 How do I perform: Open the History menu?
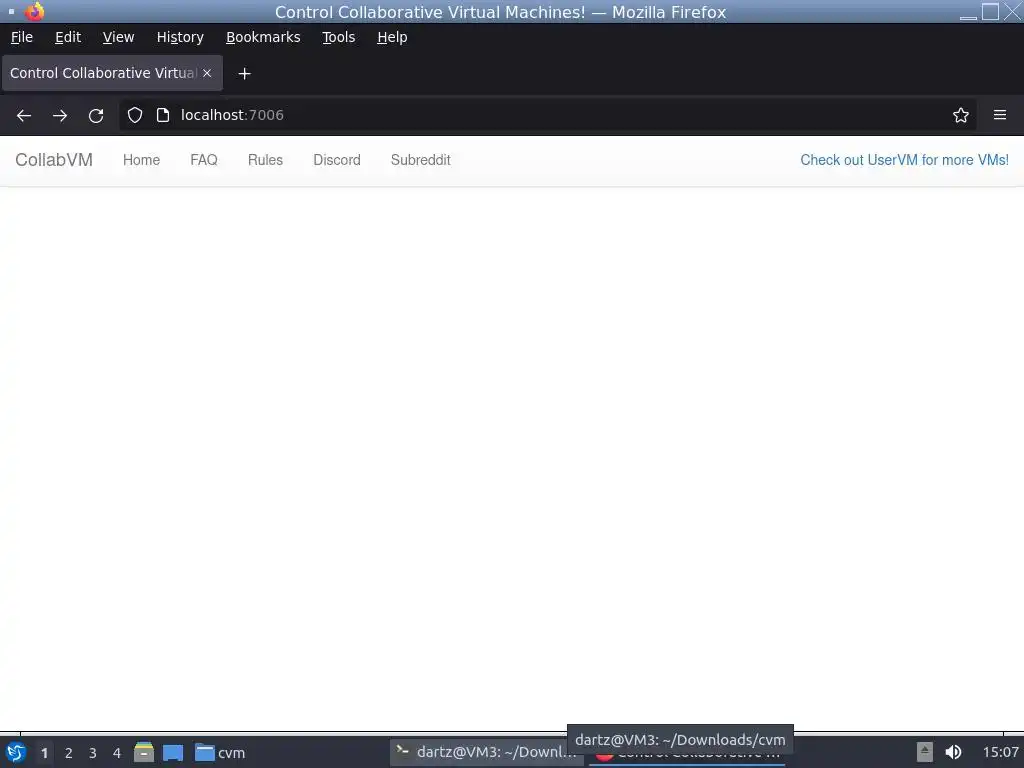[180, 37]
